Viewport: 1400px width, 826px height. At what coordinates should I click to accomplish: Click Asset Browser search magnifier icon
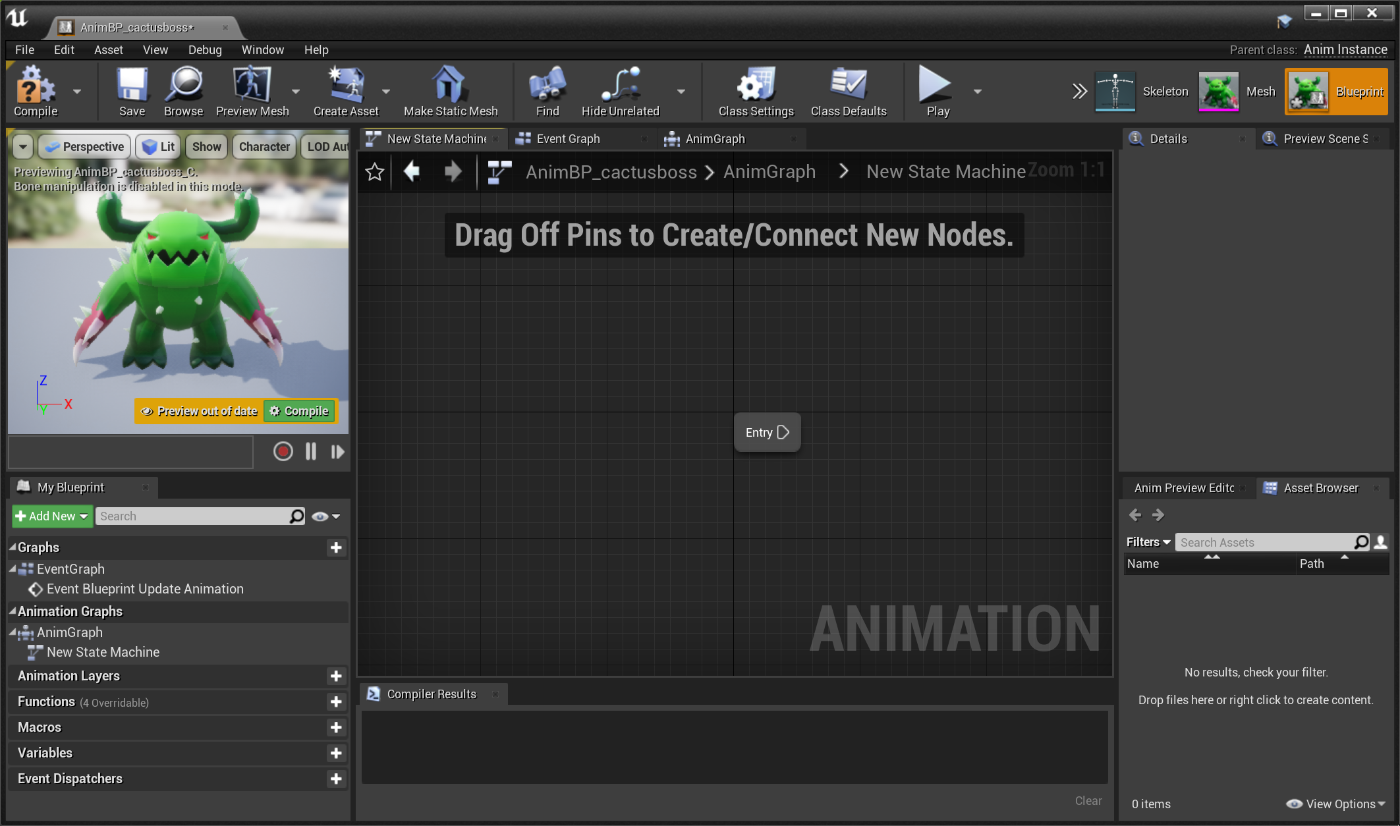pyautogui.click(x=1361, y=542)
